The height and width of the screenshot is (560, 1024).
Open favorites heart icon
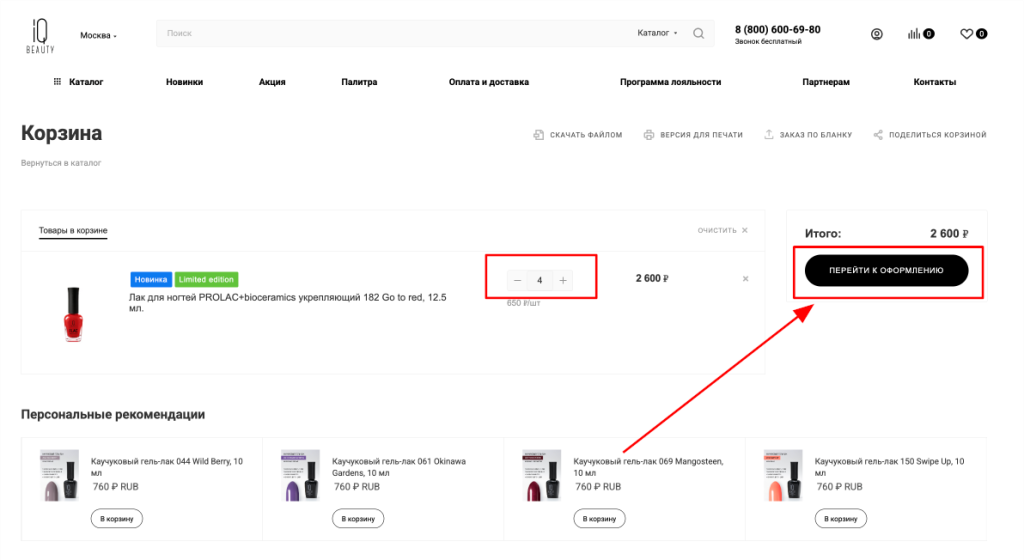point(966,34)
